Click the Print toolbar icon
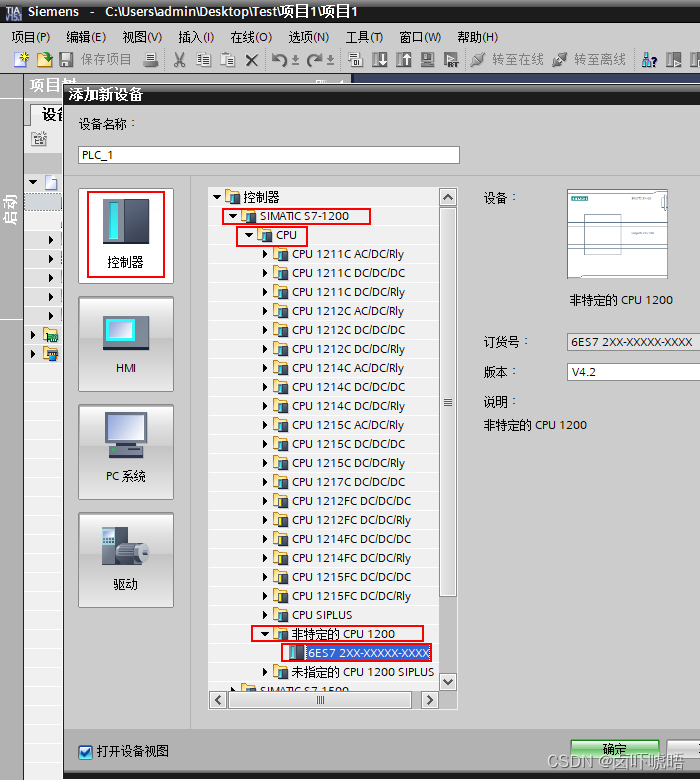Viewport: 700px width, 780px height. tap(150, 60)
